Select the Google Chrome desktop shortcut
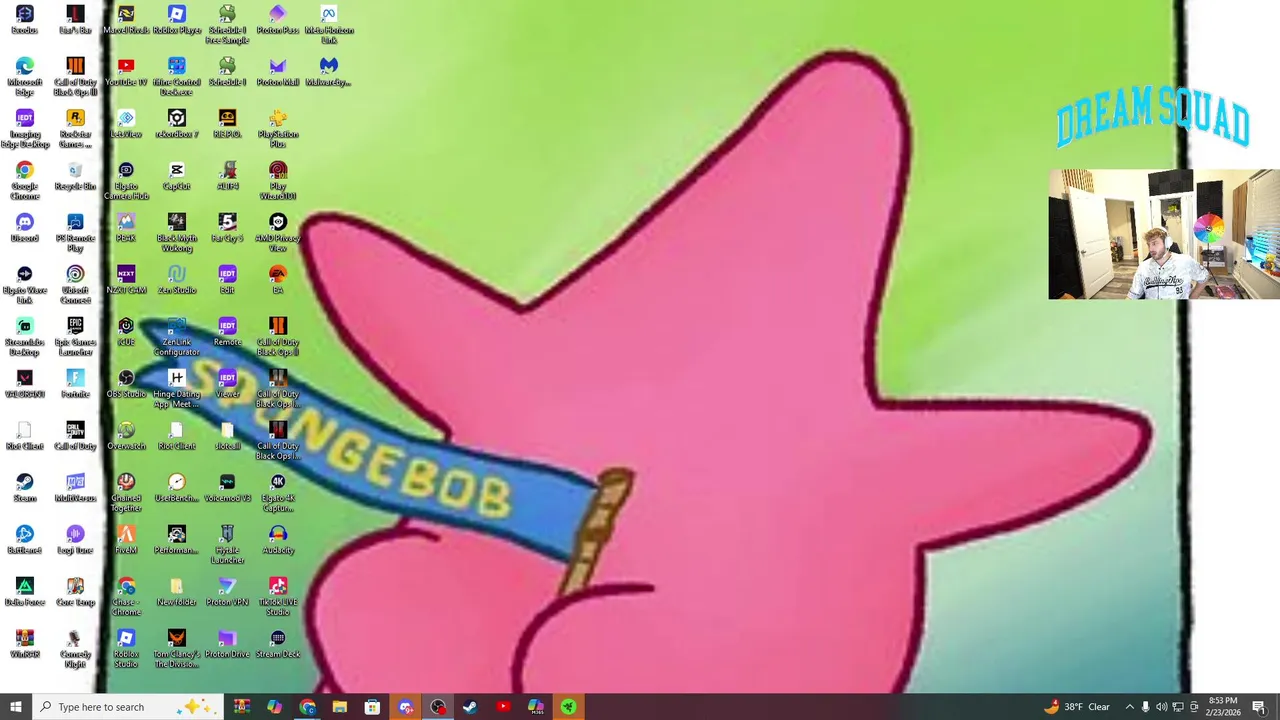This screenshot has height=720, width=1280. coord(25,181)
